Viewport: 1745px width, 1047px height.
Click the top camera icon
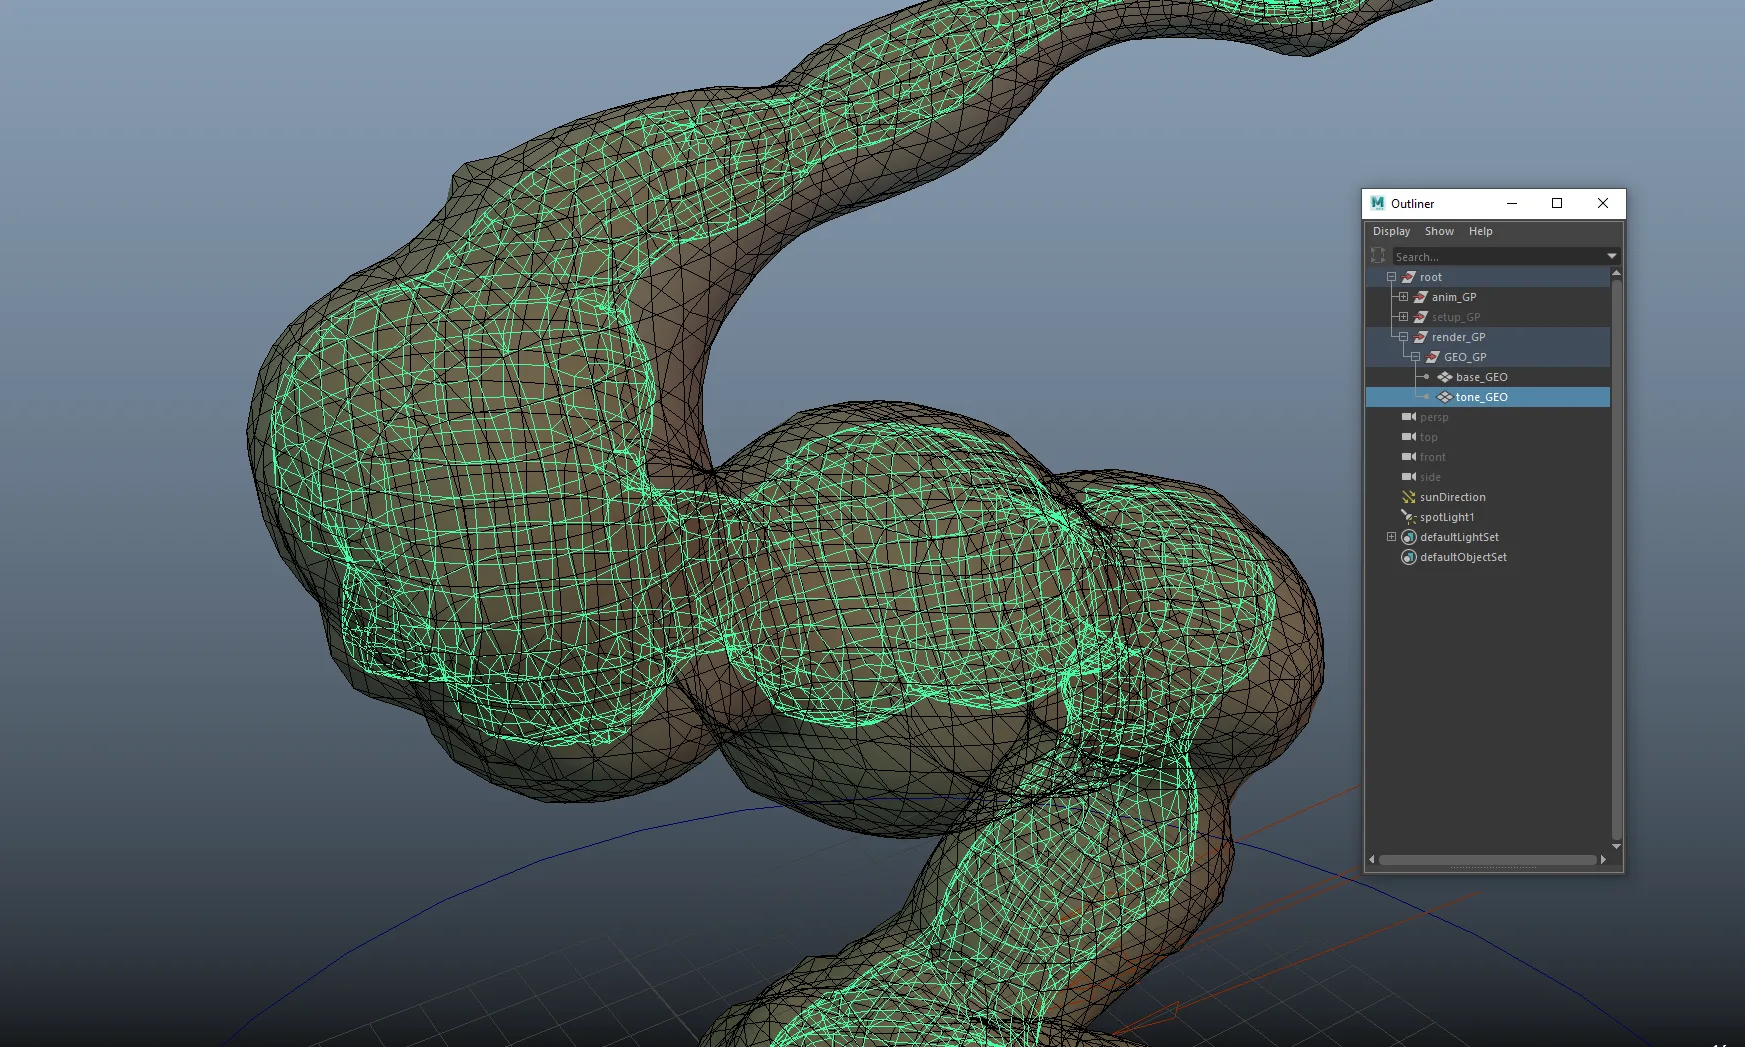(x=1408, y=437)
